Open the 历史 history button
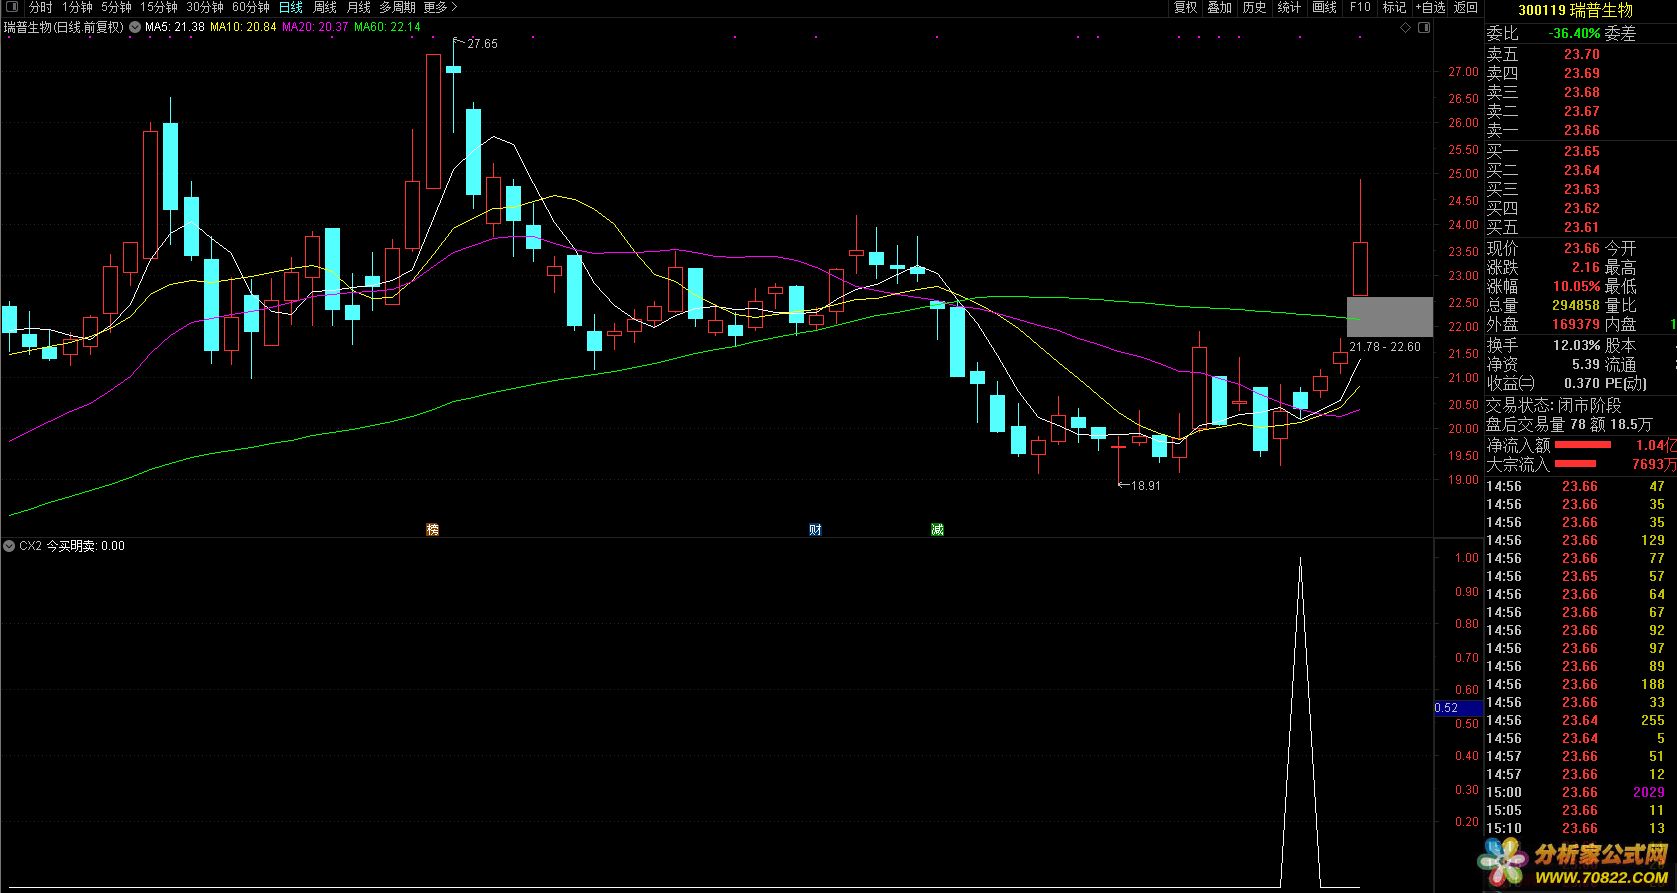The image size is (1677, 893). [1254, 7]
